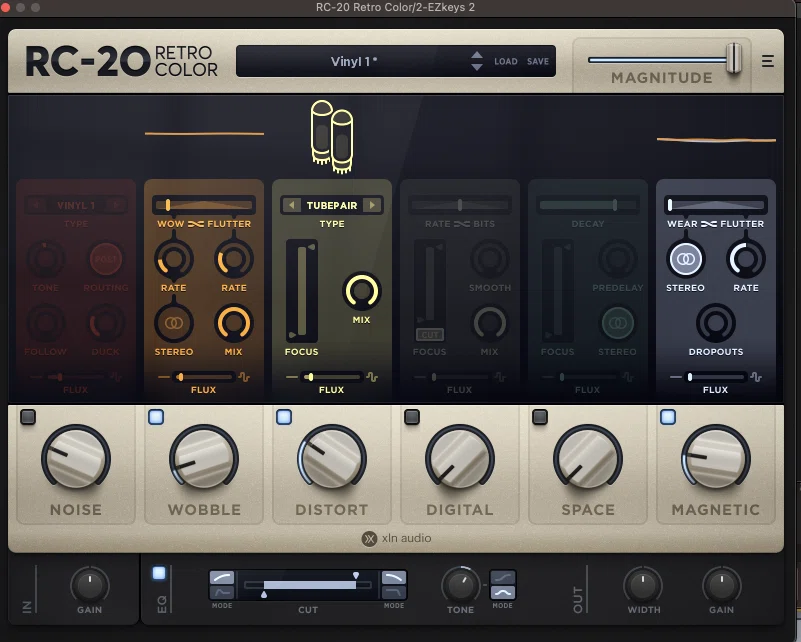Click the Wobble Flux slider
The image size is (801, 642).
(x=204, y=377)
